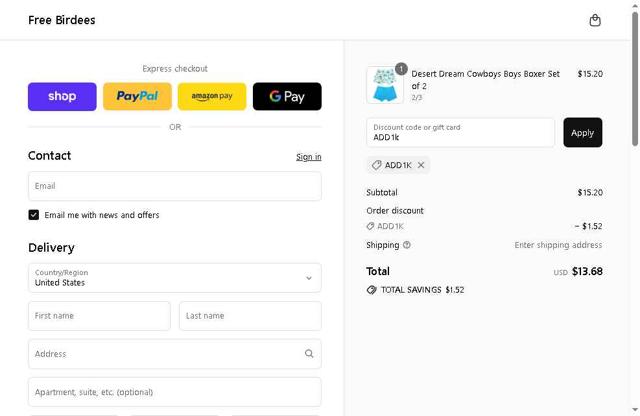Click the '− $1.52' discount amount
The width and height of the screenshot is (640, 416).
coord(588,226)
